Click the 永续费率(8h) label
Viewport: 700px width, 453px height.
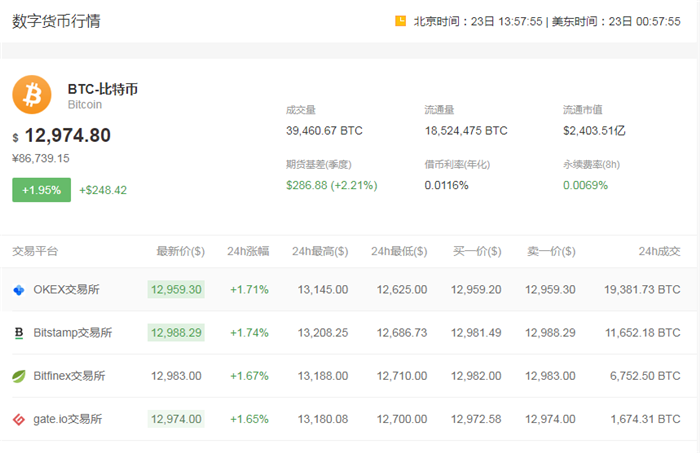(592, 165)
